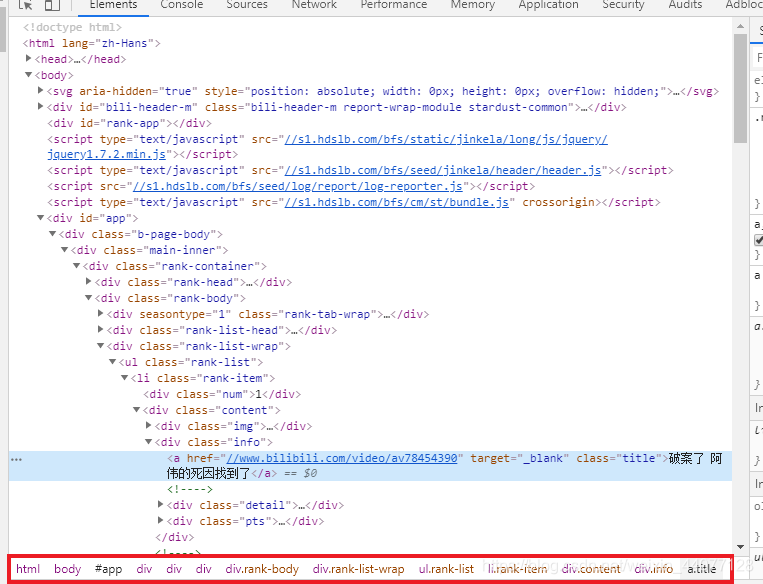This screenshot has height=584, width=763.
Task: Open the Application tab
Action: click(x=548, y=5)
